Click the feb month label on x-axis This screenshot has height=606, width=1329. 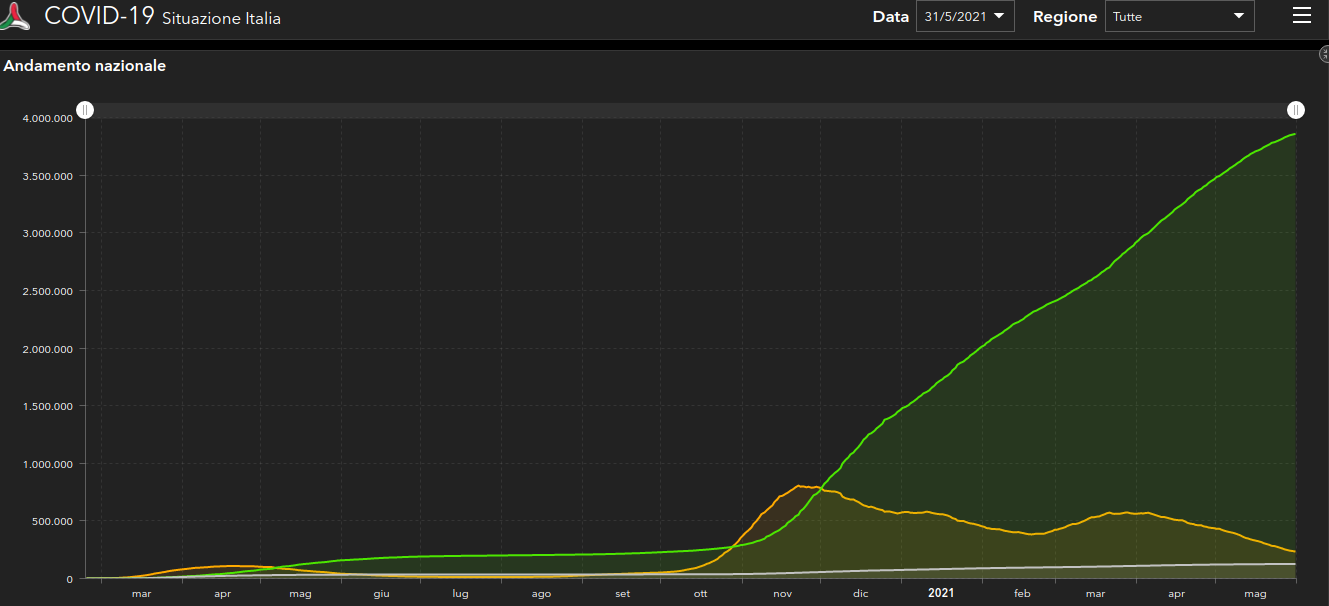[1022, 594]
